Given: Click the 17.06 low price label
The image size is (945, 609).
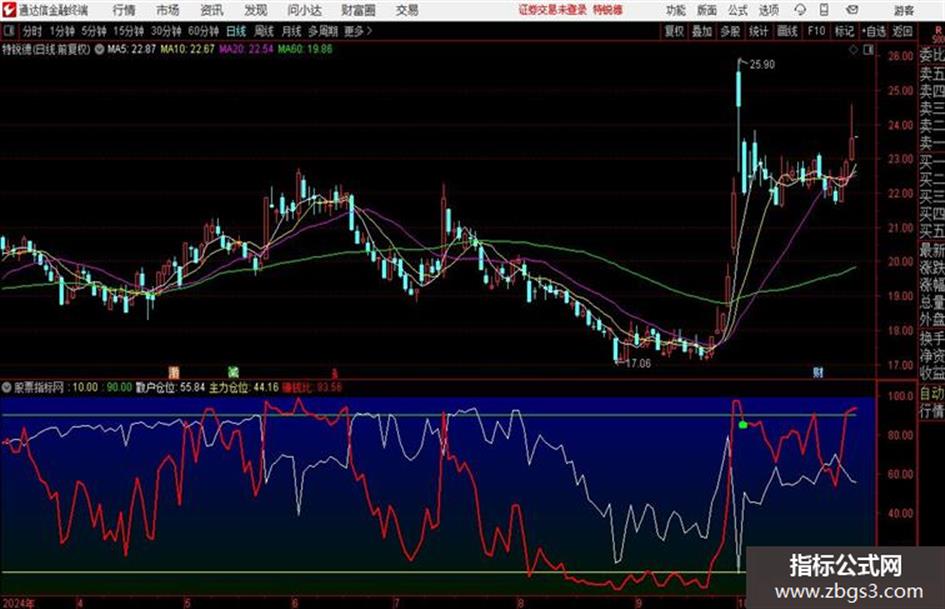Looking at the screenshot, I should [638, 364].
